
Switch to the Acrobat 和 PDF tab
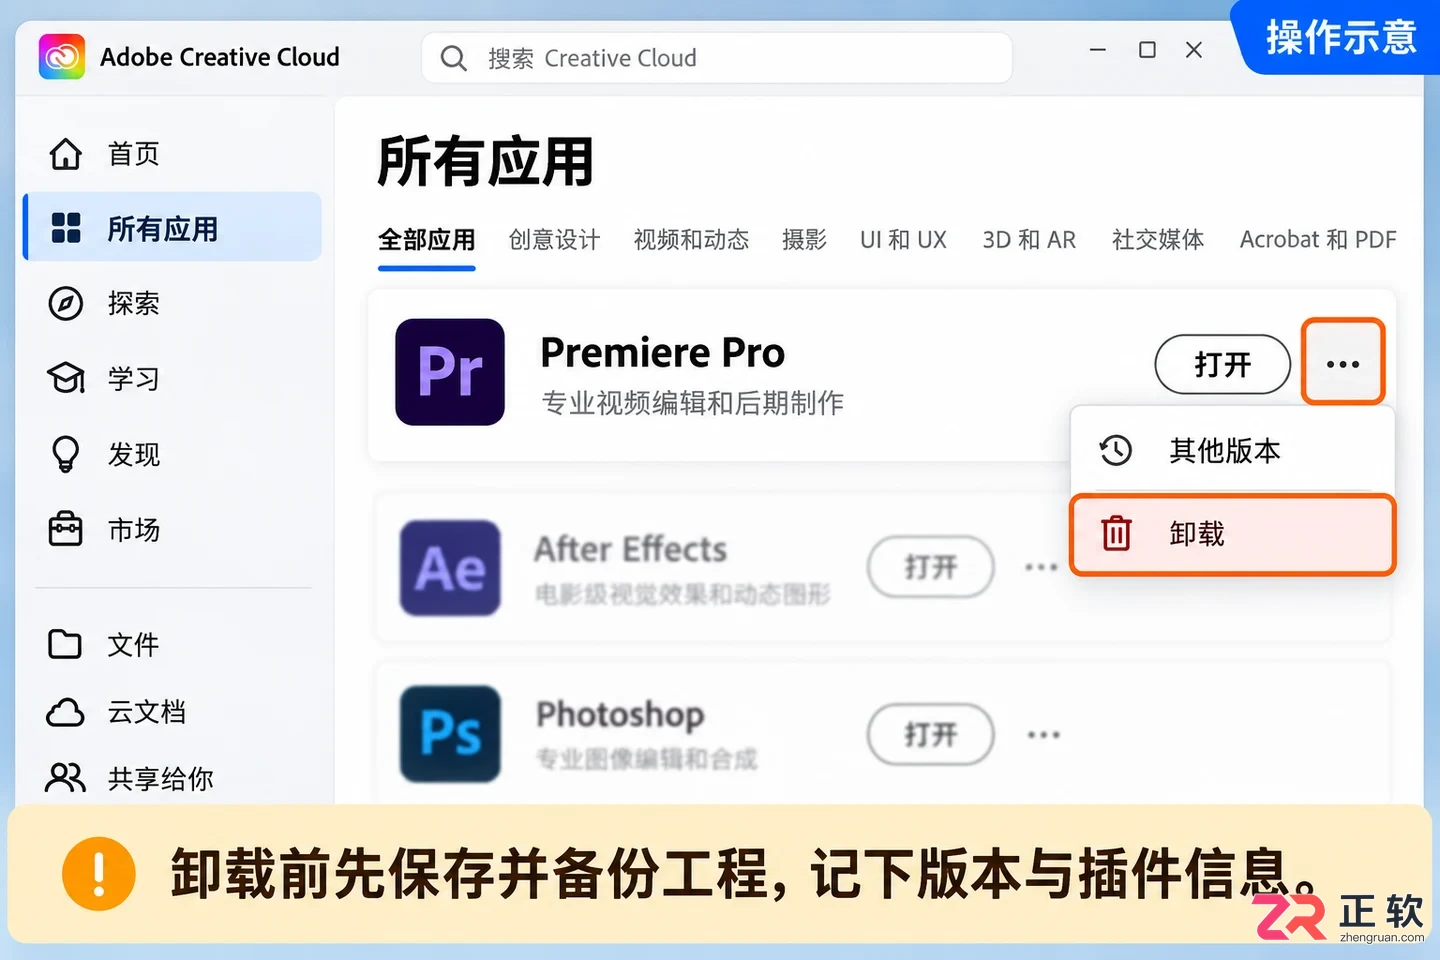pyautogui.click(x=1318, y=240)
